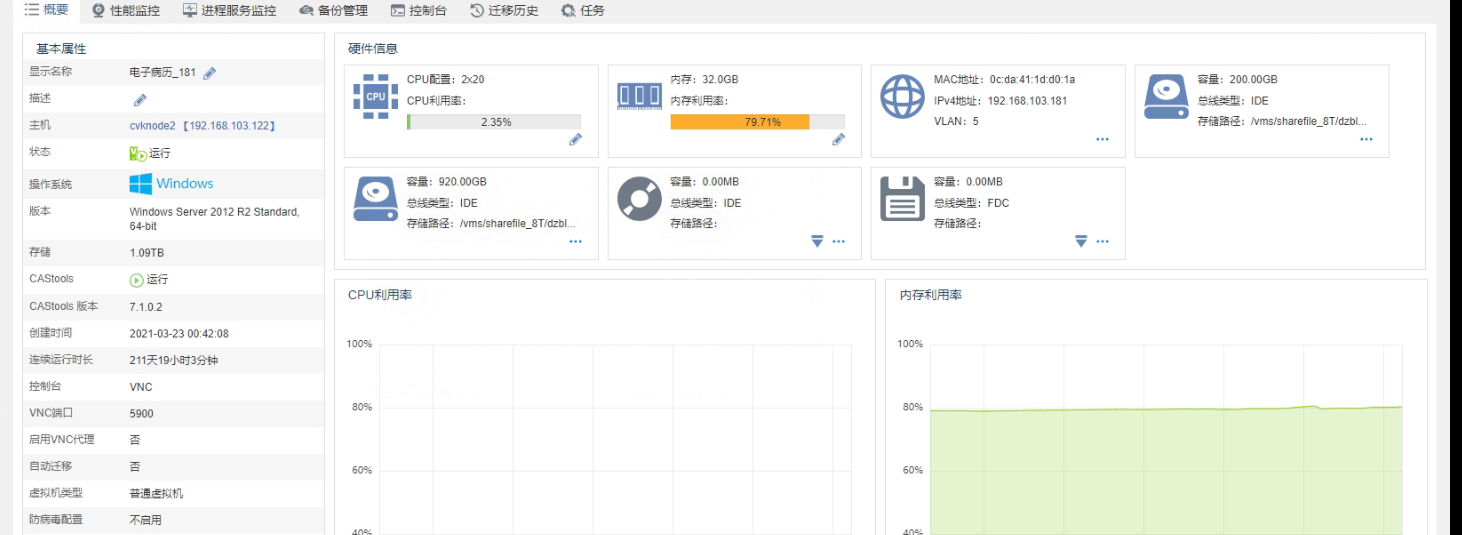
Task: Click the network globe icon
Action: click(x=902, y=96)
